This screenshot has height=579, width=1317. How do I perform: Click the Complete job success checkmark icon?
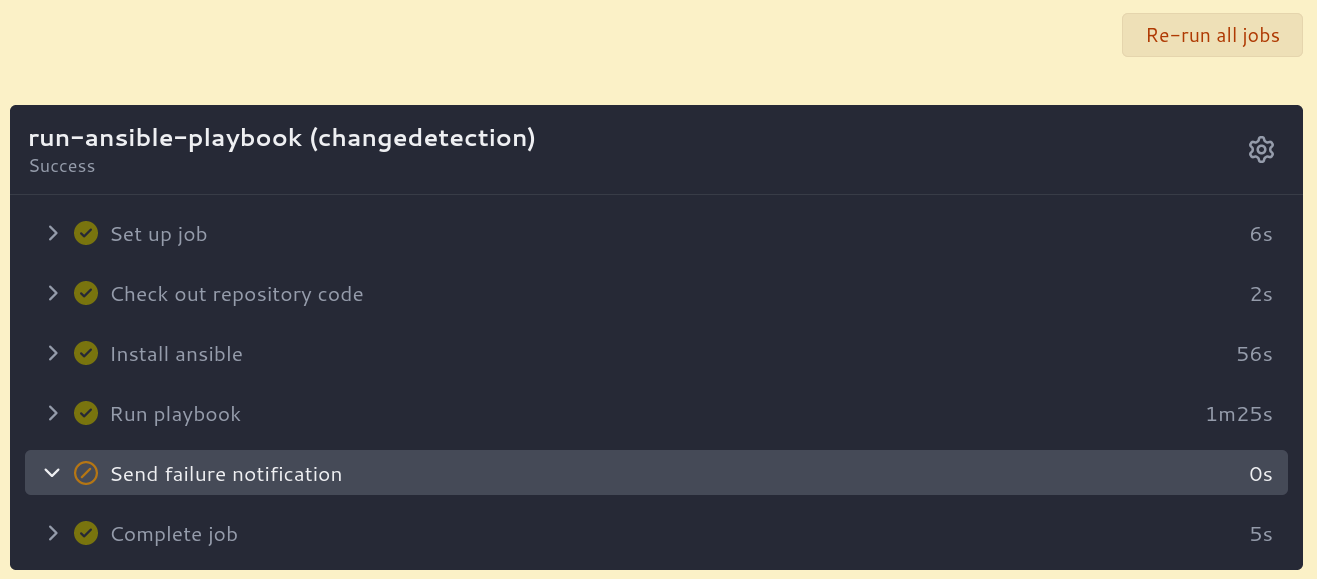coord(86,534)
